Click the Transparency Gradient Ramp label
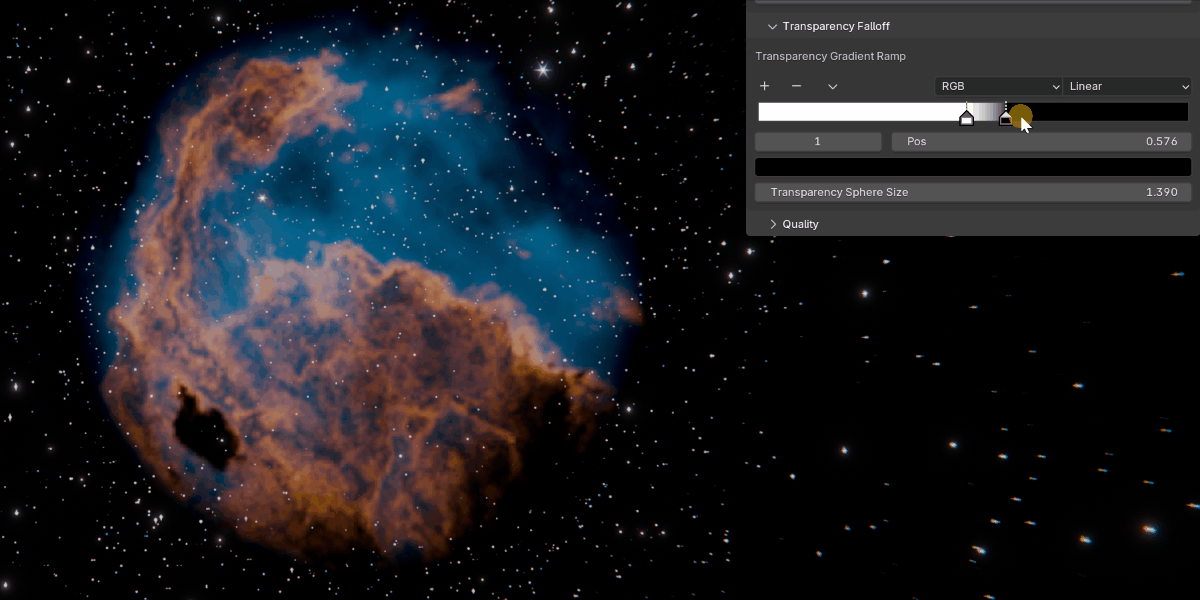Viewport: 1200px width, 600px height. tap(830, 56)
